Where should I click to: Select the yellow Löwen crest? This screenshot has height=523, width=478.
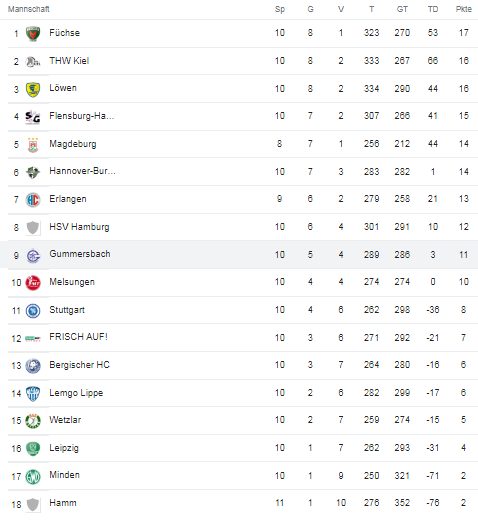pos(33,89)
